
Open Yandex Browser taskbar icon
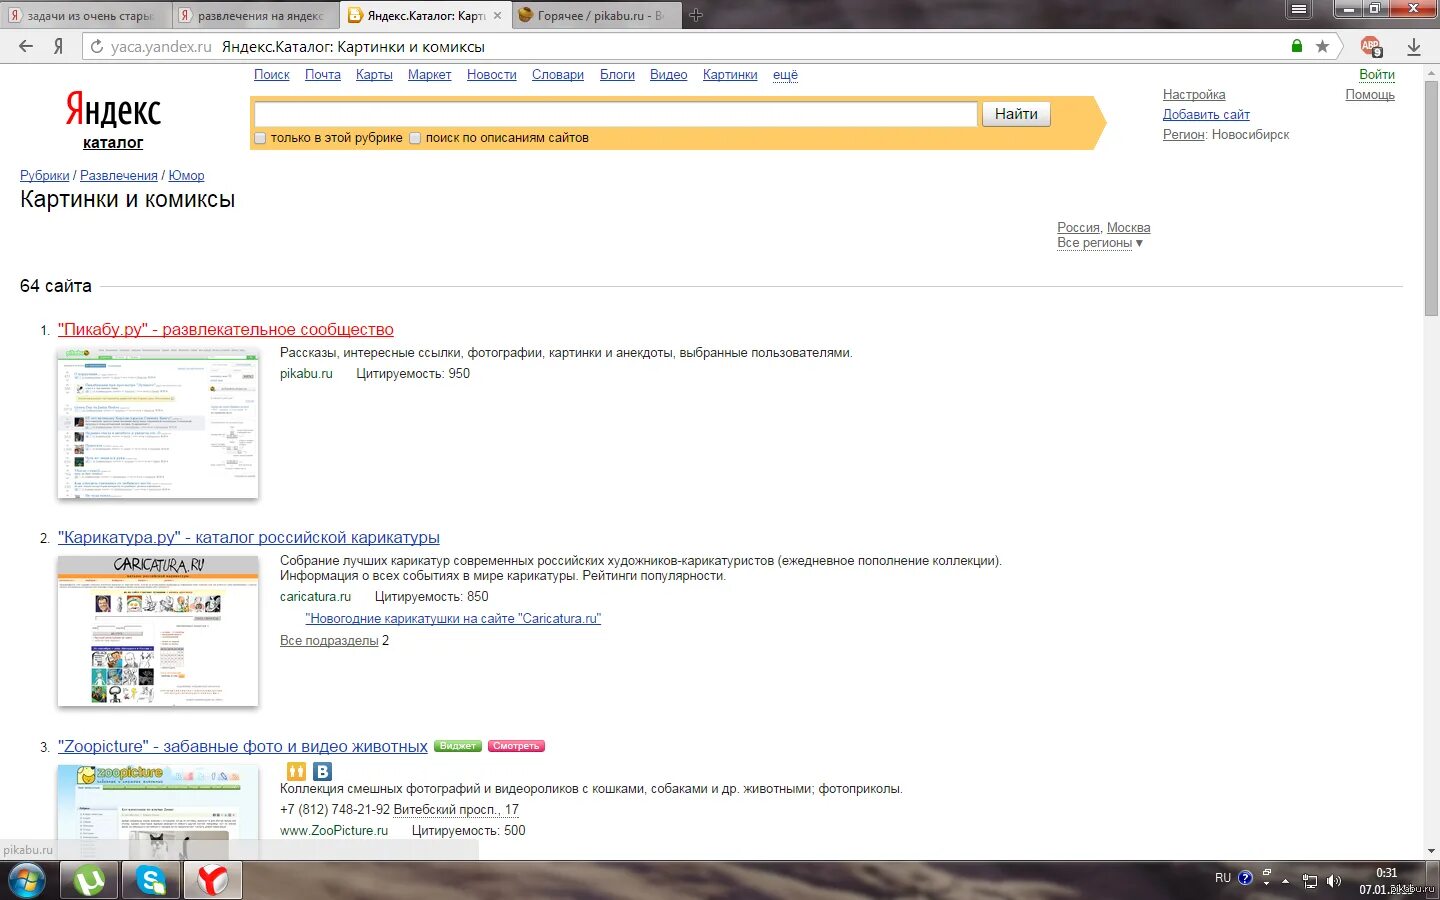pyautogui.click(x=212, y=880)
